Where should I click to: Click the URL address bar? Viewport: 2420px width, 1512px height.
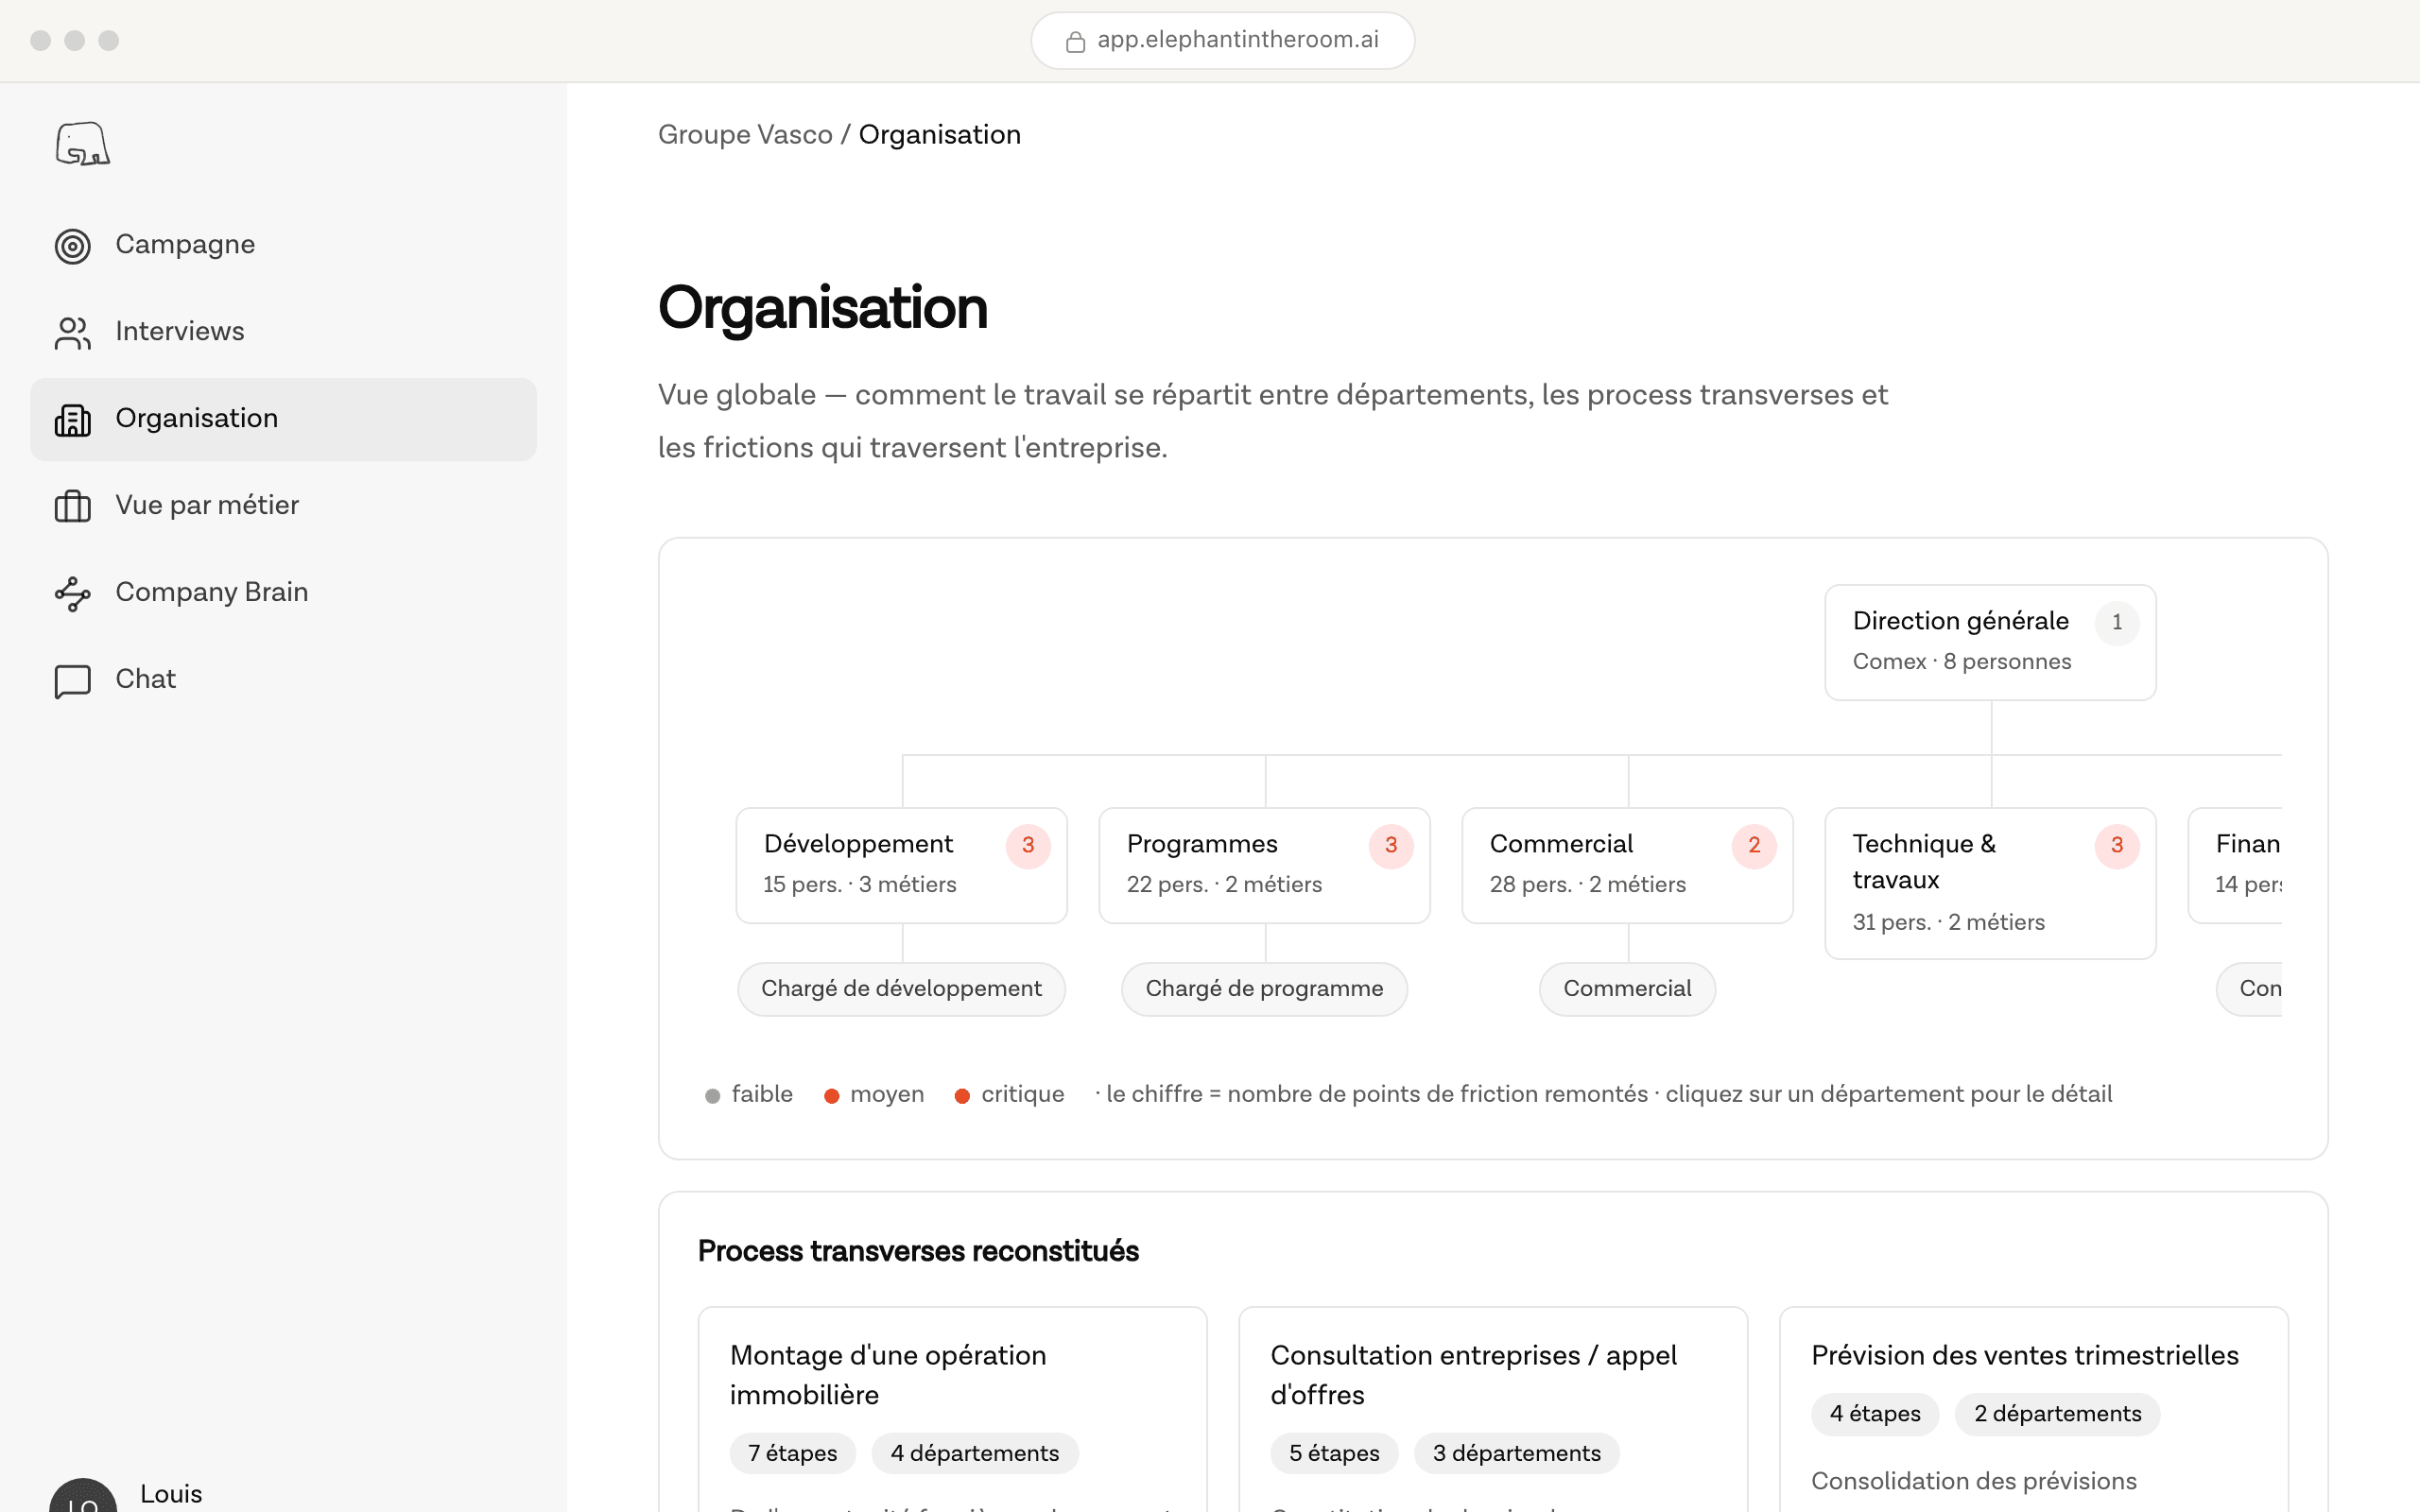[x=1222, y=41]
